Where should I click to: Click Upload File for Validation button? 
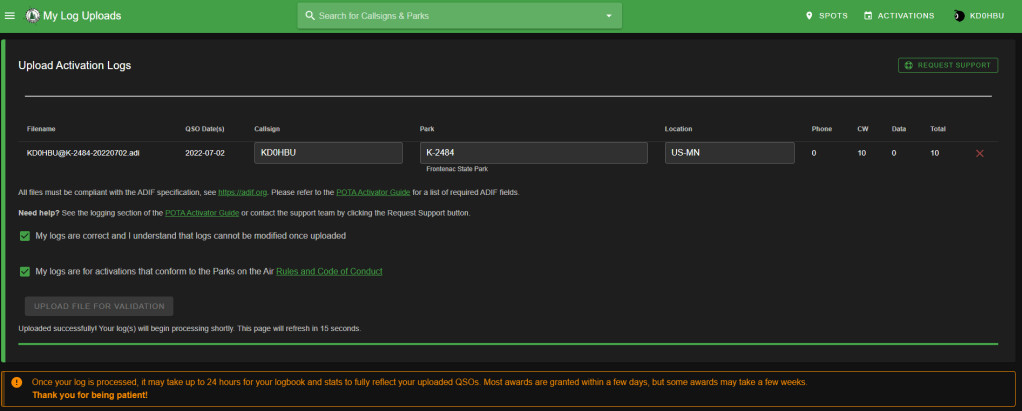99,306
